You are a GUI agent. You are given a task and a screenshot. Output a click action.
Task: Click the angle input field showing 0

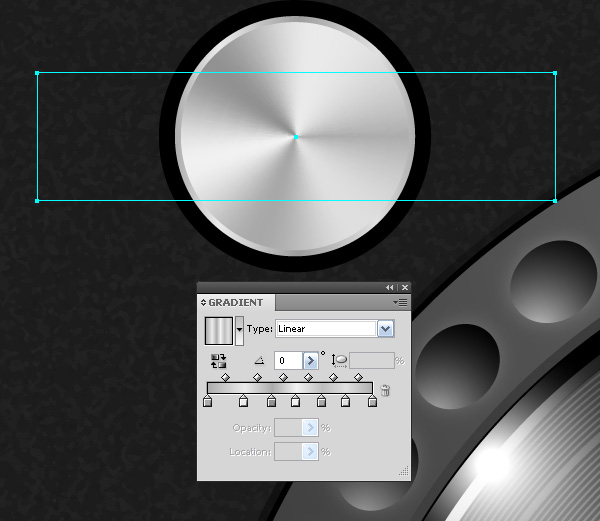[x=289, y=360]
